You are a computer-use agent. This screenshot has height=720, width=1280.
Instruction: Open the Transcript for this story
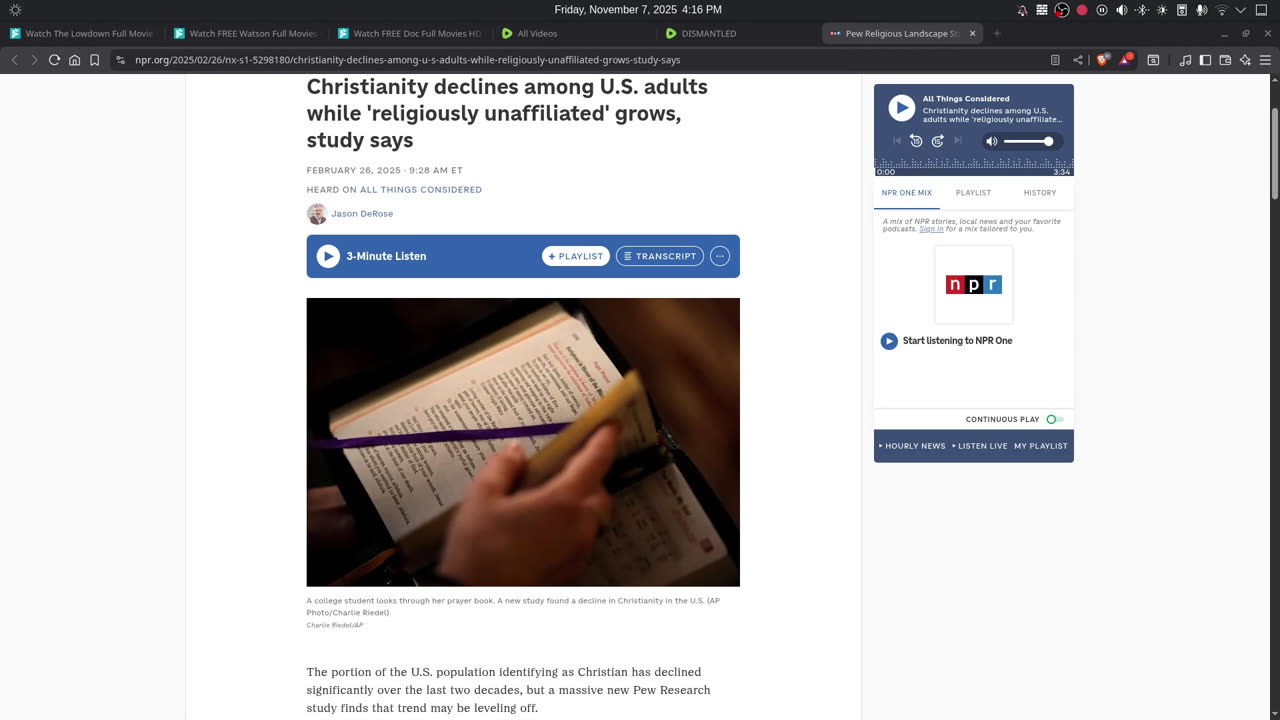point(660,256)
